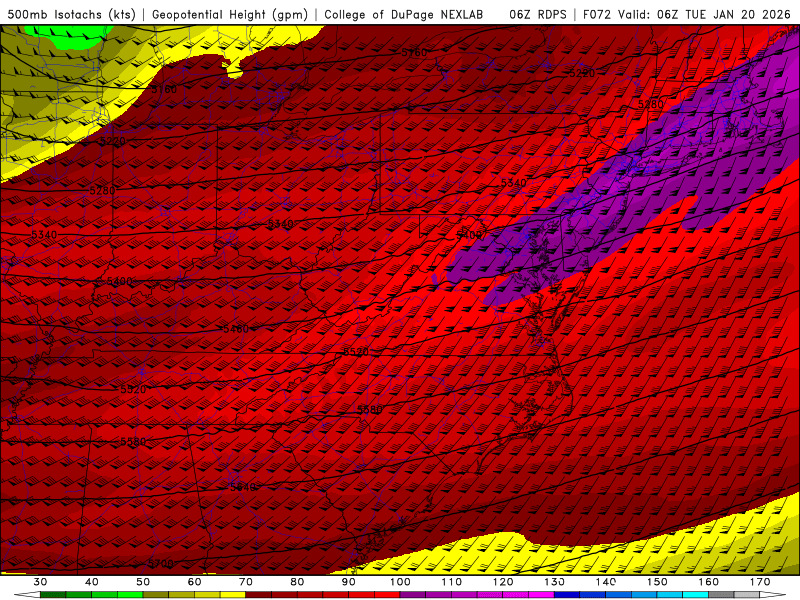Click the bright magenta swatch ending at 130
The height and width of the screenshot is (600, 800).
click(542, 595)
